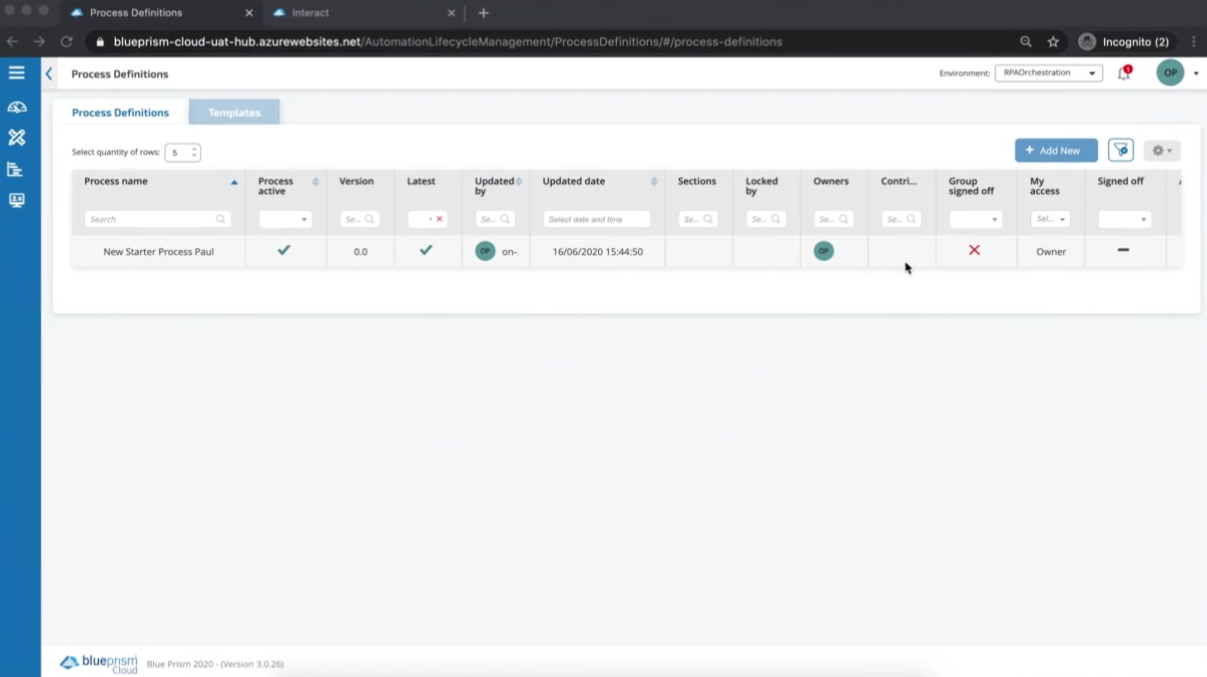Switch to the Templates tab

pyautogui.click(x=233, y=112)
